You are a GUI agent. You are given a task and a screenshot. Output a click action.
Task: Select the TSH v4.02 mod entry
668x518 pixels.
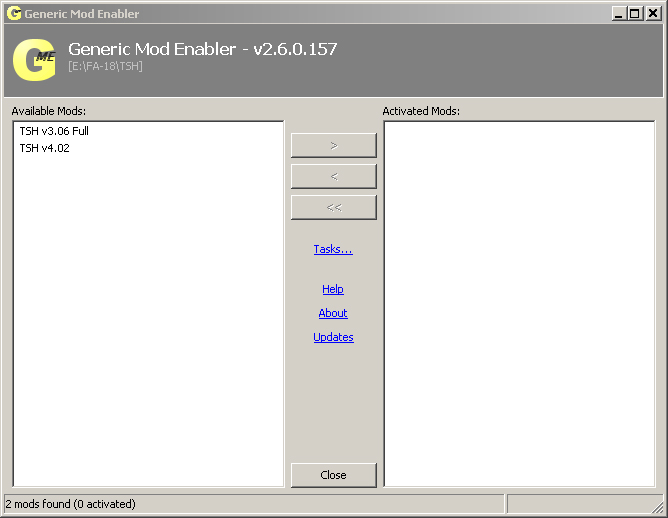click(44, 148)
